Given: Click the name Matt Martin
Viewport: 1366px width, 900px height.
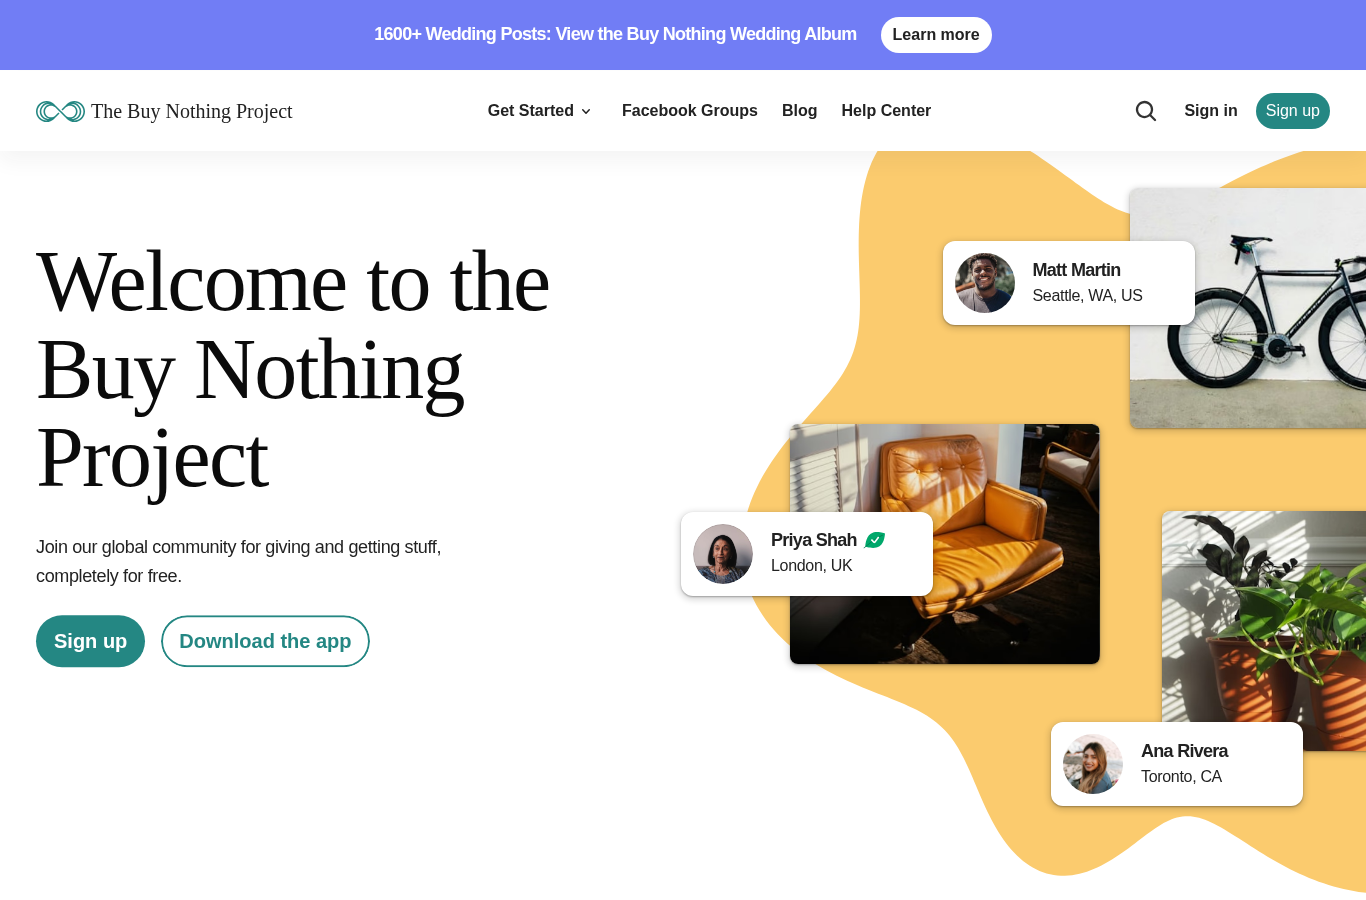Looking at the screenshot, I should [1076, 270].
